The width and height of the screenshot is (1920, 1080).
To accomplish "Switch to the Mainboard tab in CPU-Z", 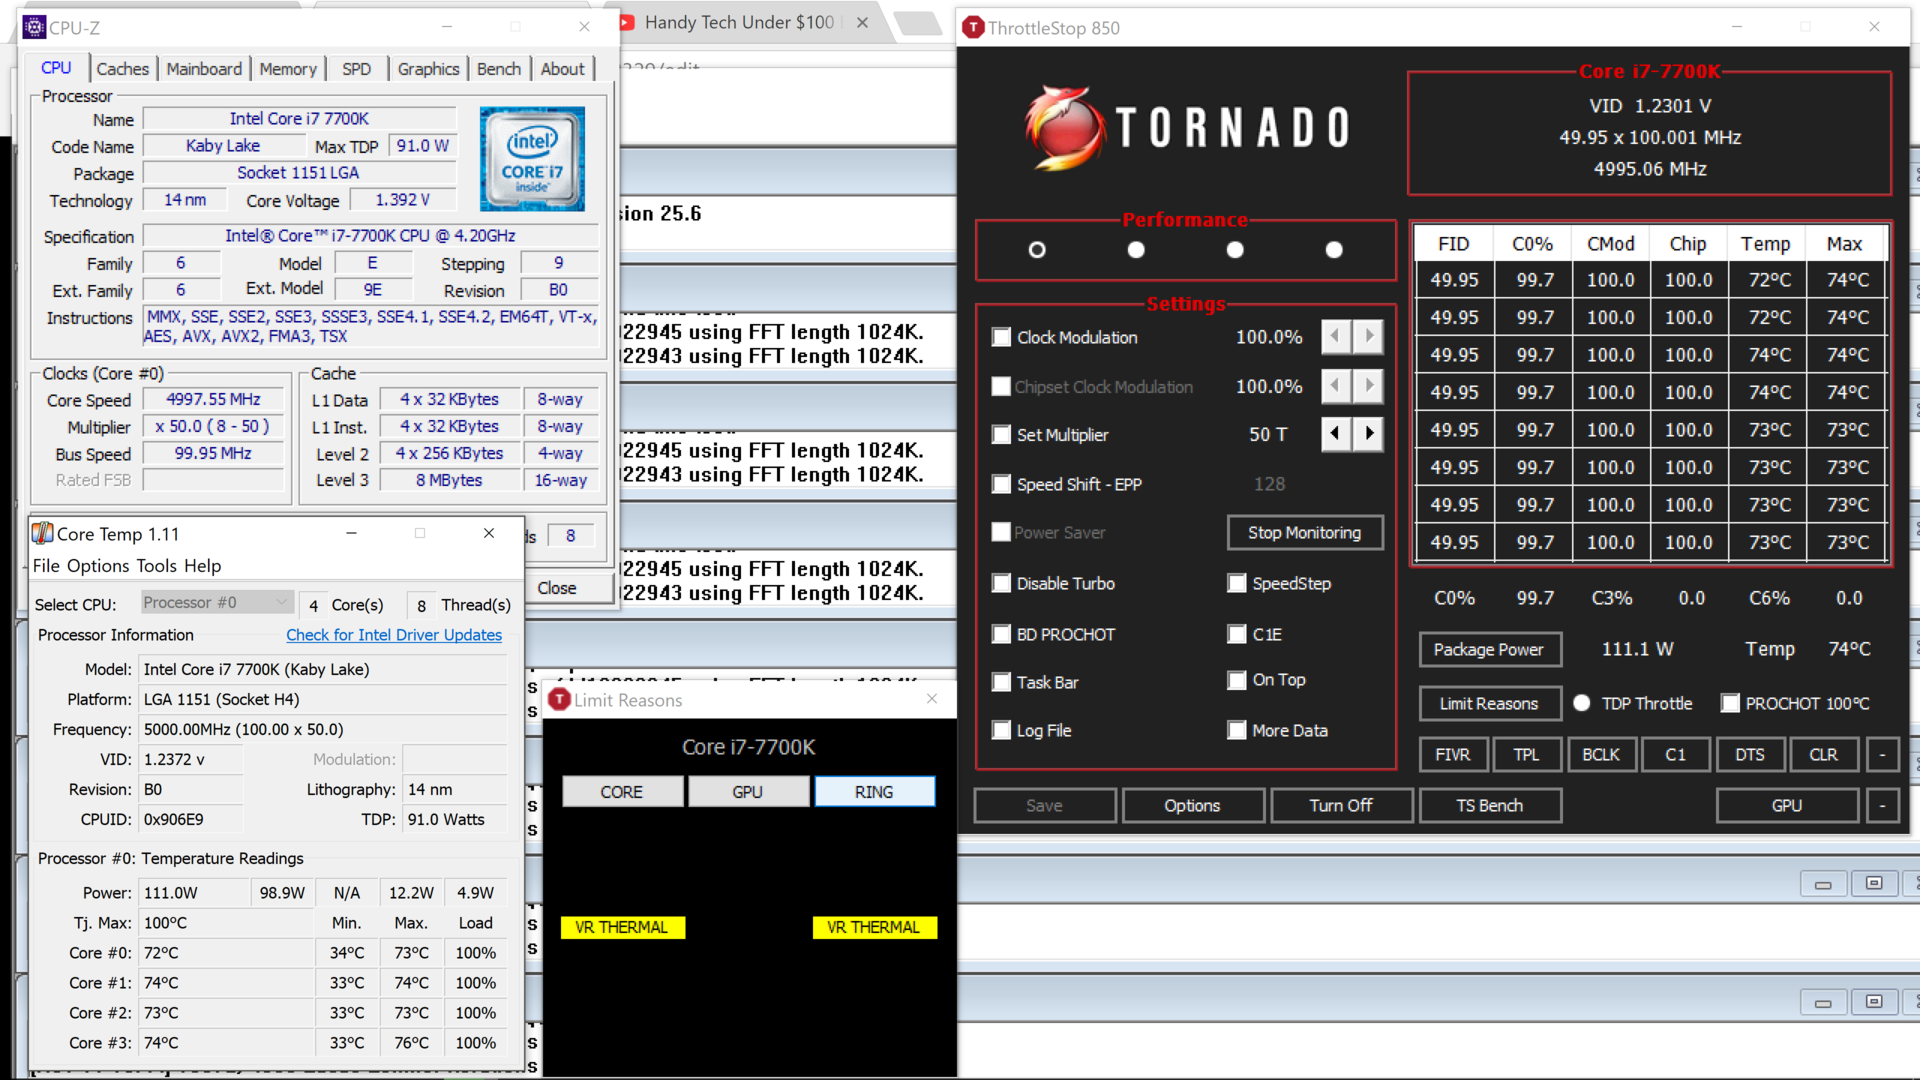I will [204, 68].
